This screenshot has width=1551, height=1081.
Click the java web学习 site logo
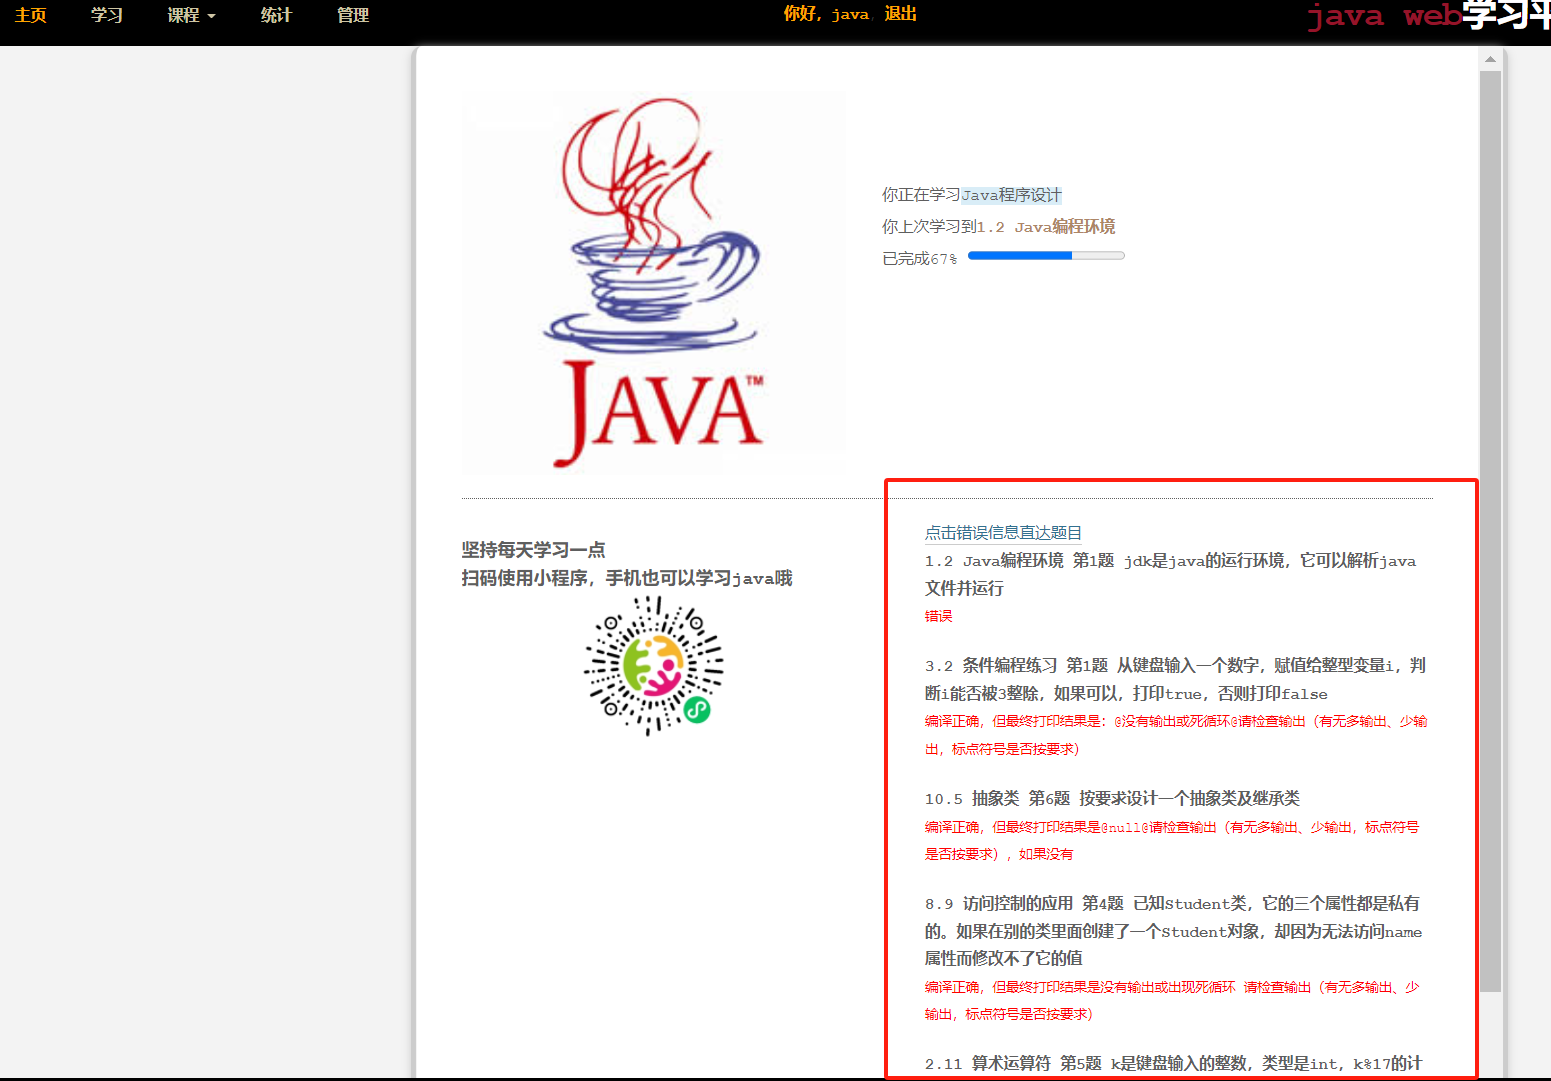(1428, 15)
